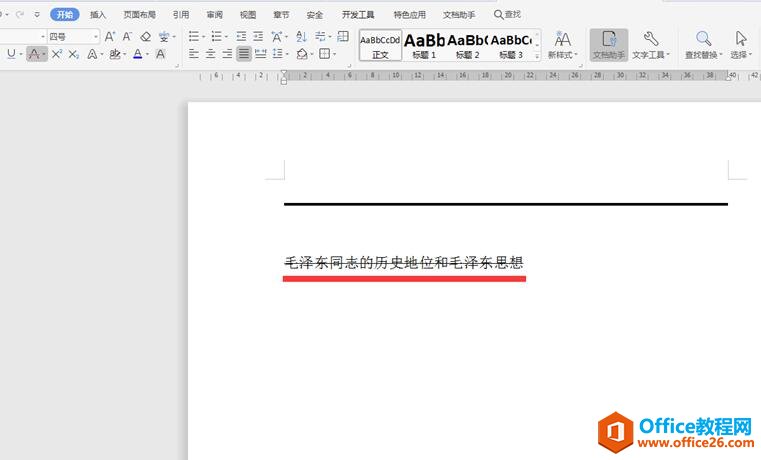Image resolution: width=761 pixels, height=460 pixels.
Task: Expand line spacing dropdown arrow
Action: coord(287,54)
